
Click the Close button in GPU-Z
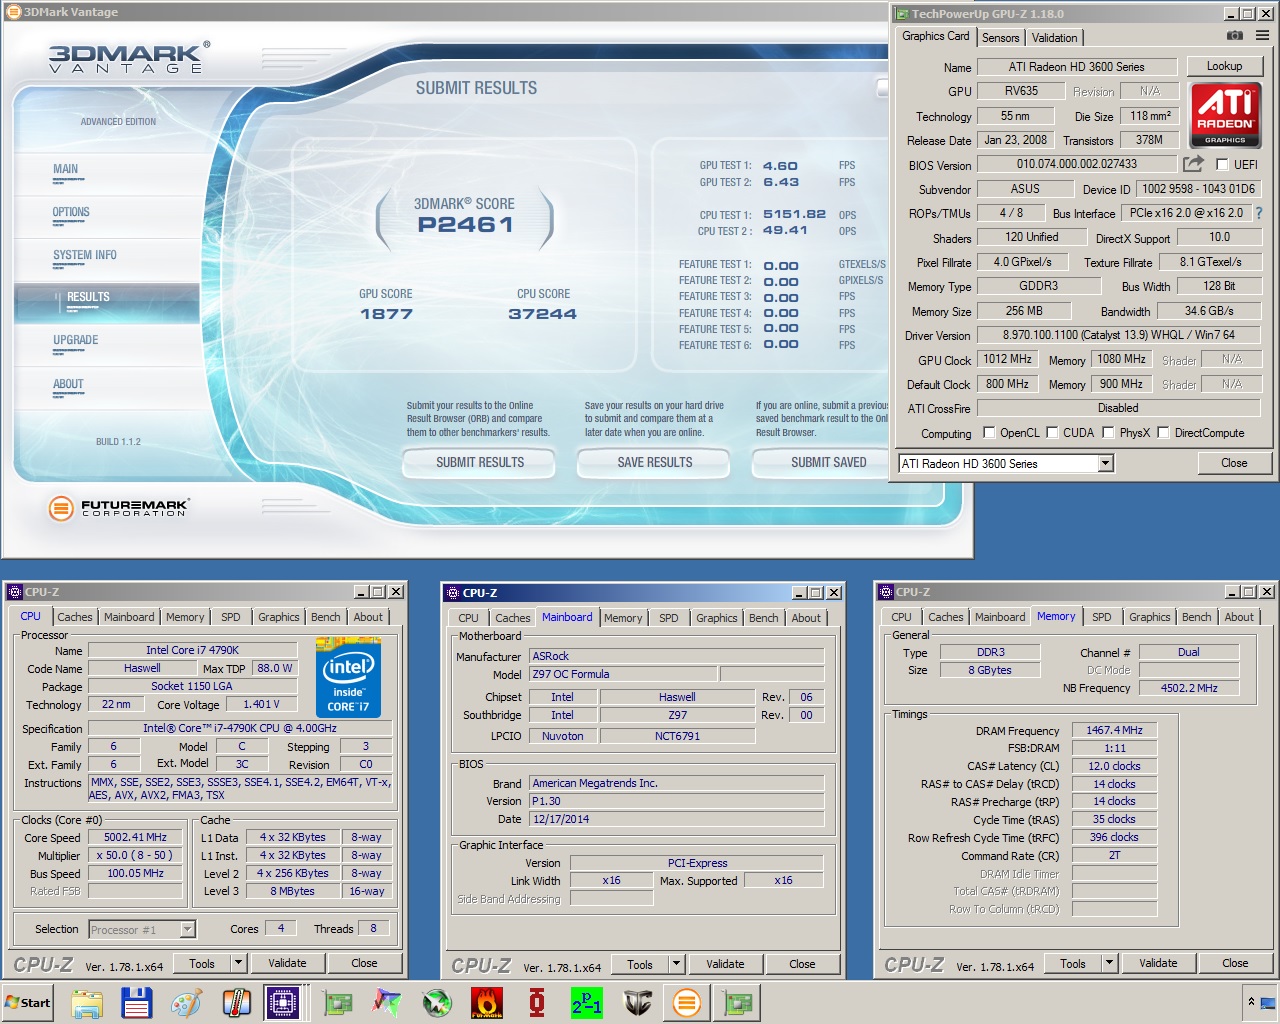(x=1234, y=463)
